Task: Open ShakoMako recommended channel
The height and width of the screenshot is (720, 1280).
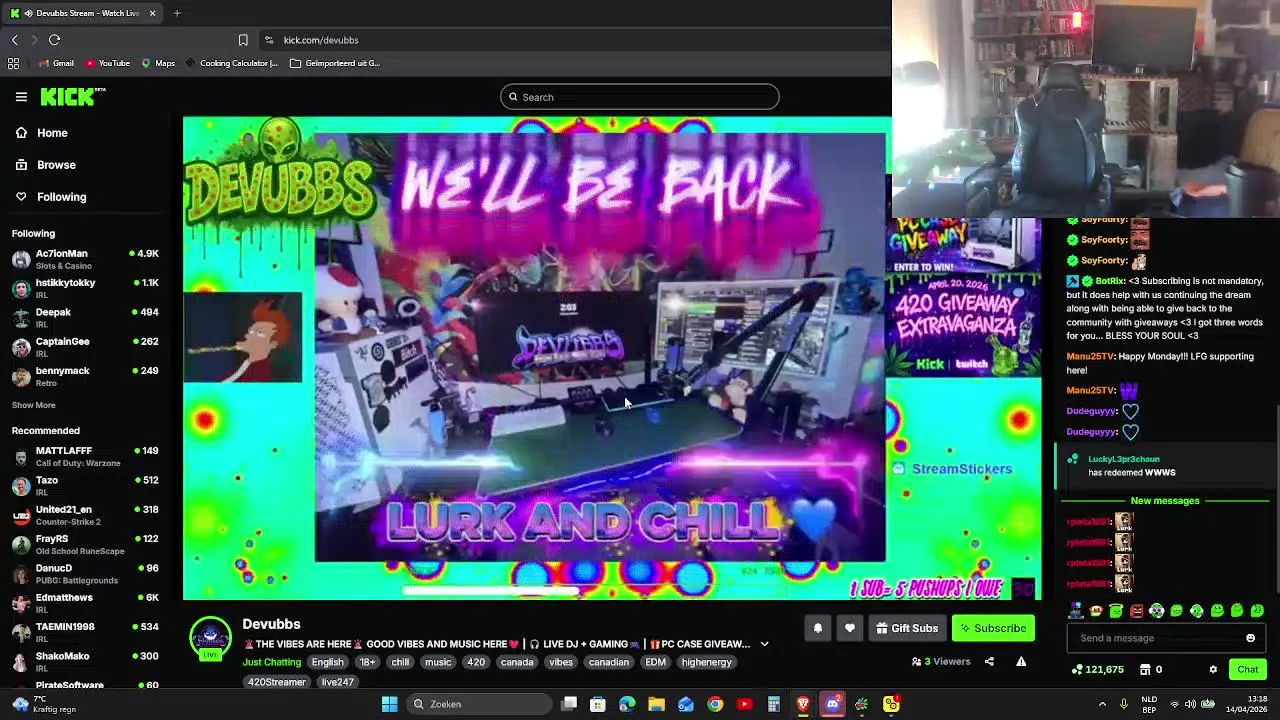Action: (x=85, y=662)
